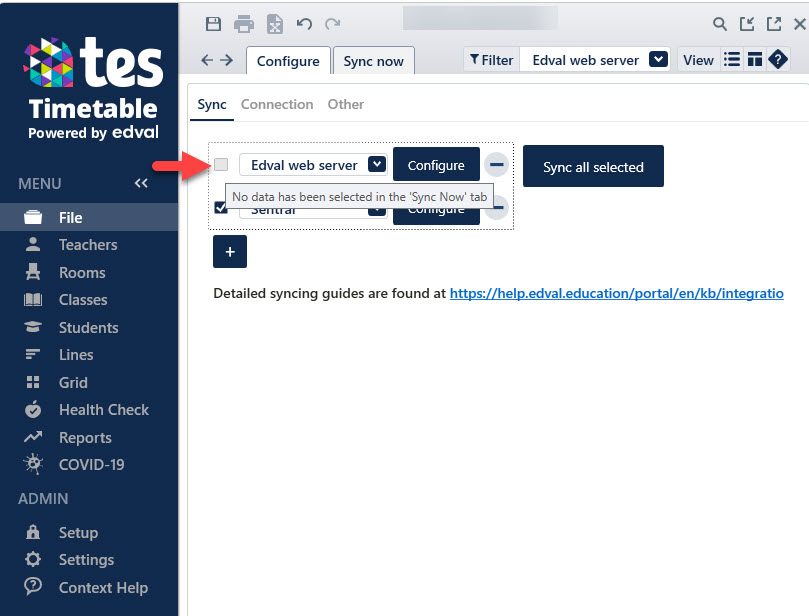
Task: Open the File menu item
Action: [89, 217]
